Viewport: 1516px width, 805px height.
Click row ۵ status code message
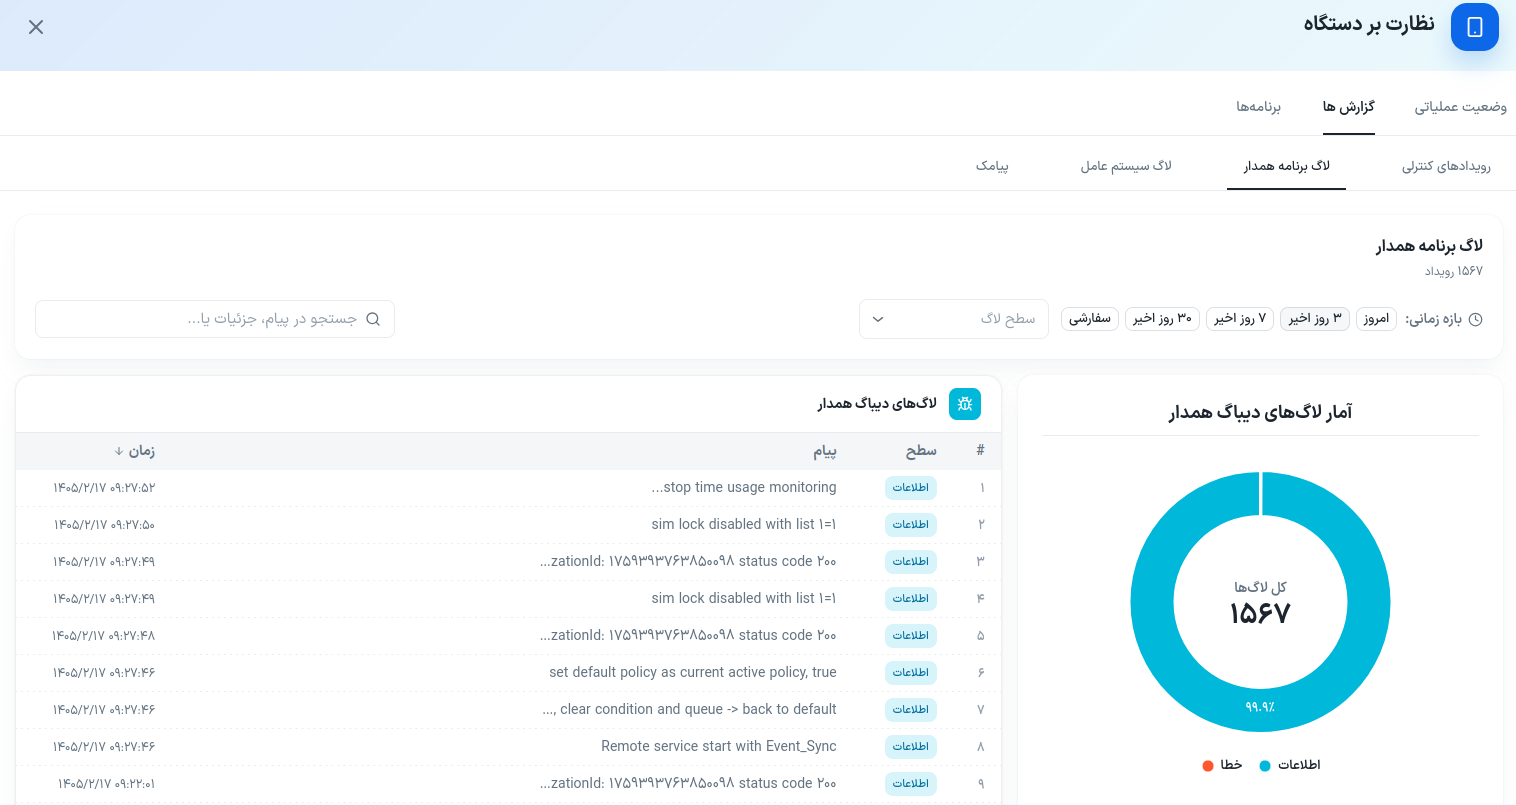(x=688, y=636)
